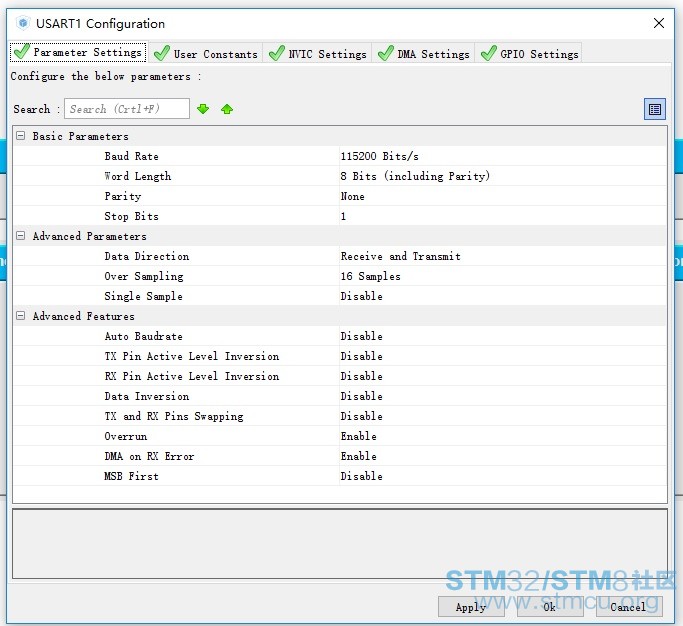
Task: Switch to the DMA Settings tab
Action: click(423, 54)
